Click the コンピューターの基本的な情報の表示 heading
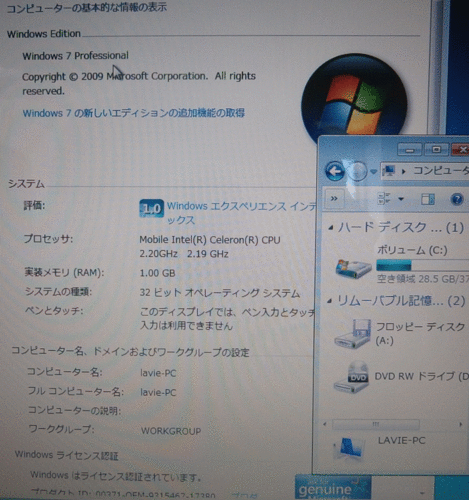 tap(87, 8)
